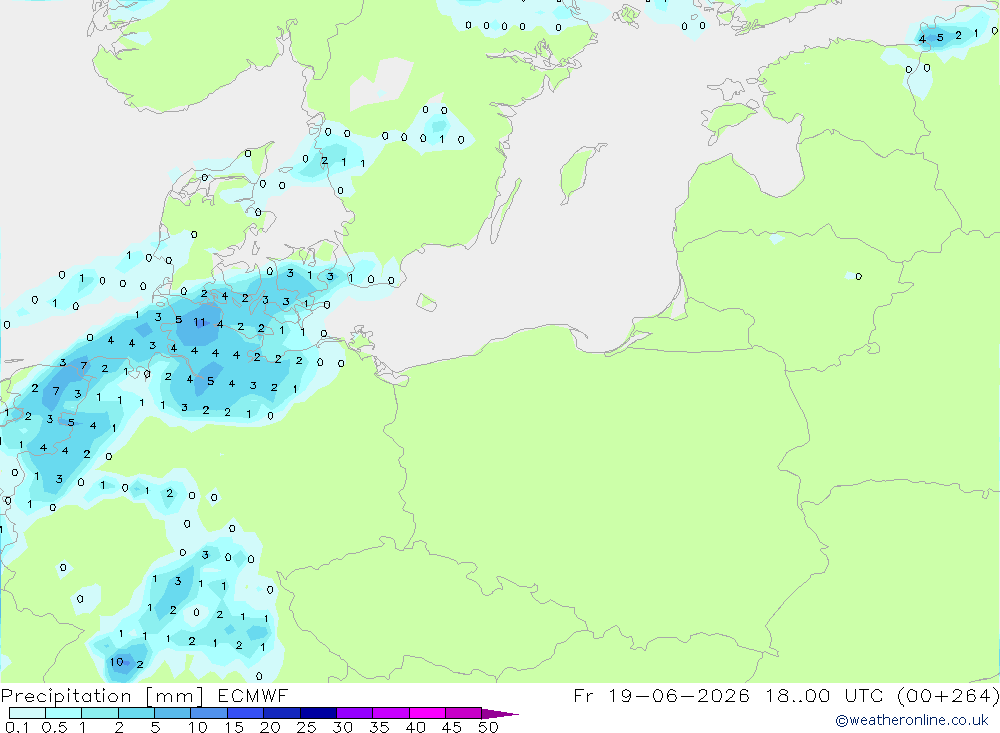
Task: Click legend swatch between 10 and 15
Action: [x=209, y=713]
